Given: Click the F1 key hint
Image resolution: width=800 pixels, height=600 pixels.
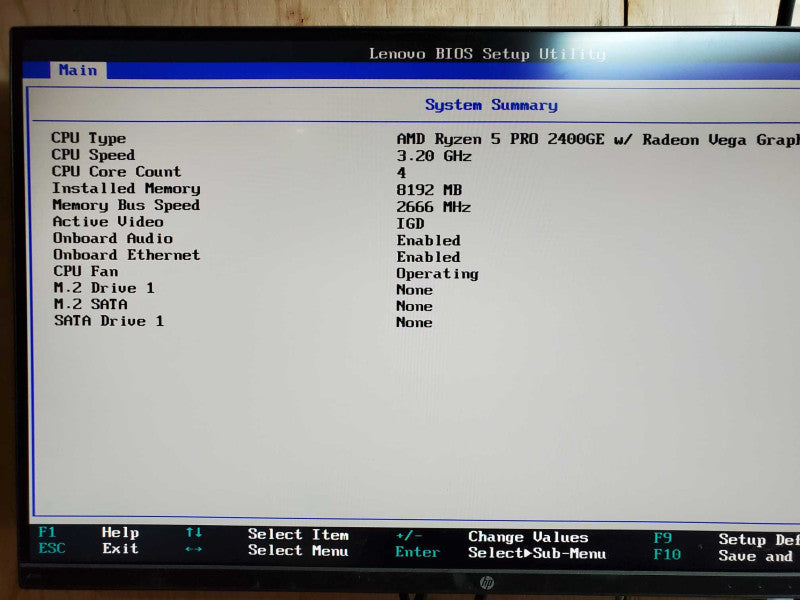Looking at the screenshot, I should [x=47, y=532].
